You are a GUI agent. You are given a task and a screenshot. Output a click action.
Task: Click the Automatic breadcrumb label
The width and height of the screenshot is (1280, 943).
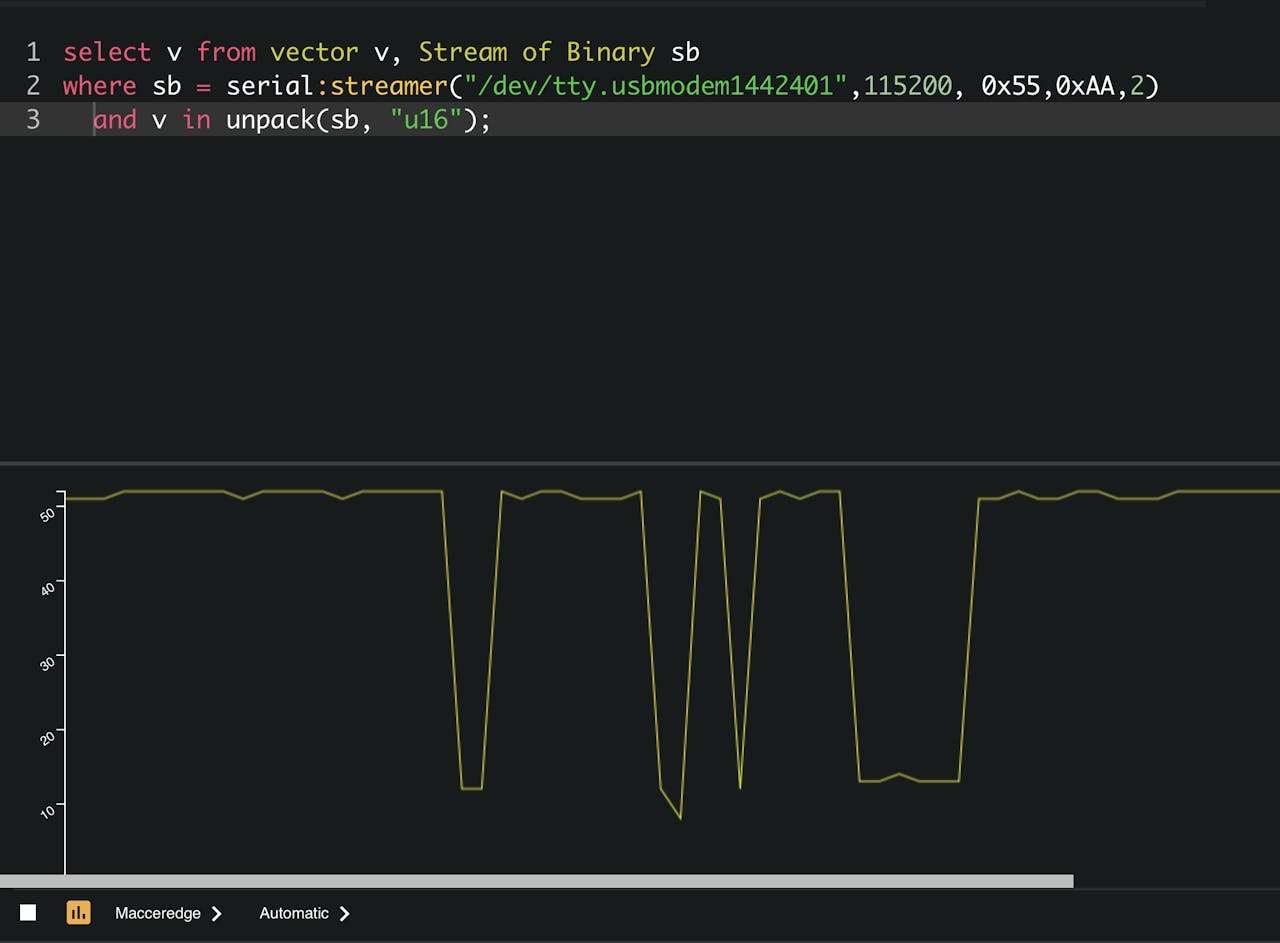click(x=293, y=913)
